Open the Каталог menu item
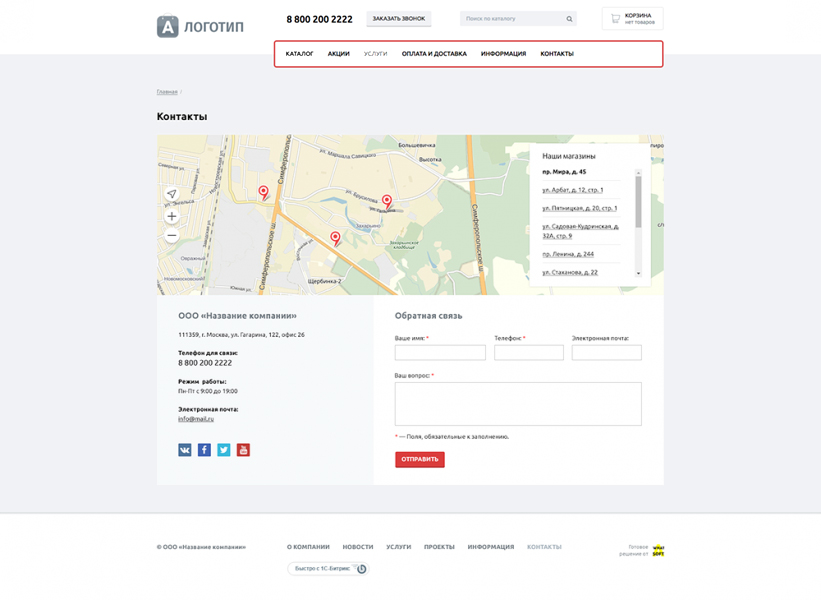821x600 pixels. coord(299,54)
